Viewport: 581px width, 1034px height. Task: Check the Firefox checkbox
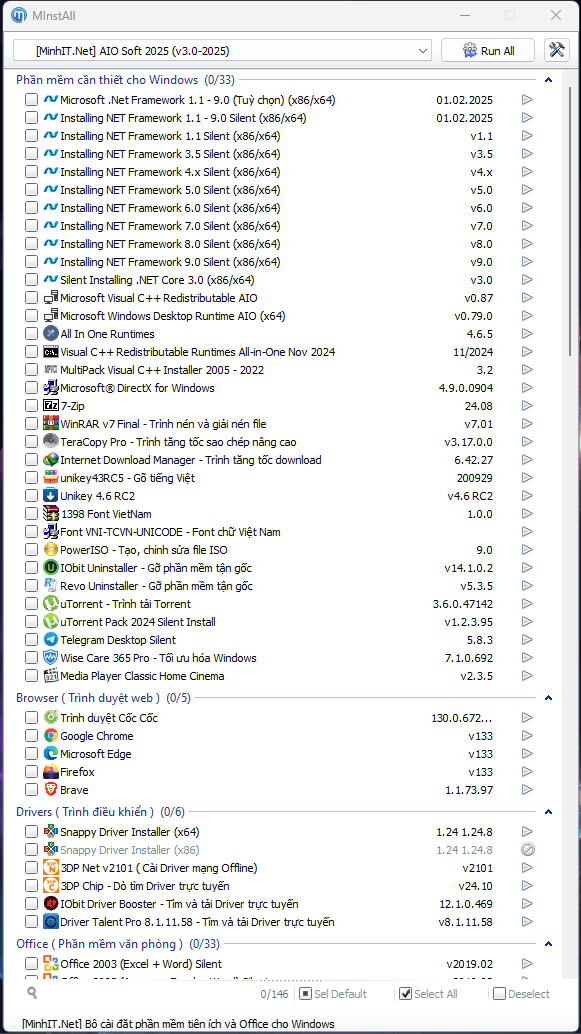pyautogui.click(x=31, y=772)
